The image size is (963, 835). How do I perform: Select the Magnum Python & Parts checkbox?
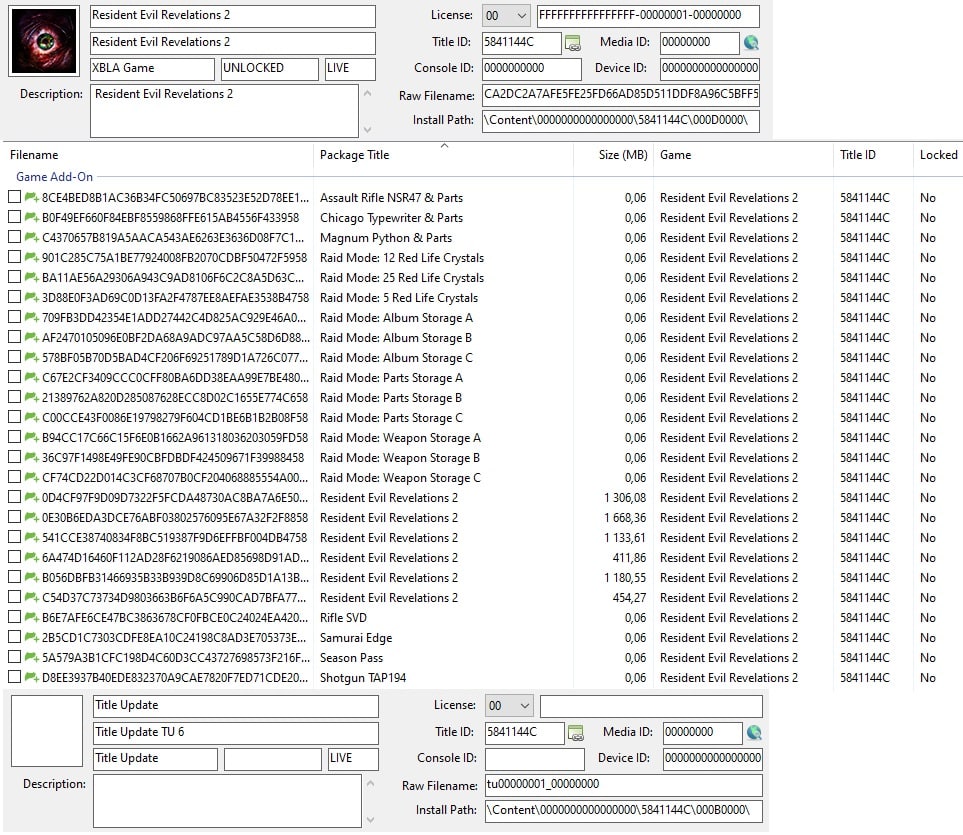point(14,236)
